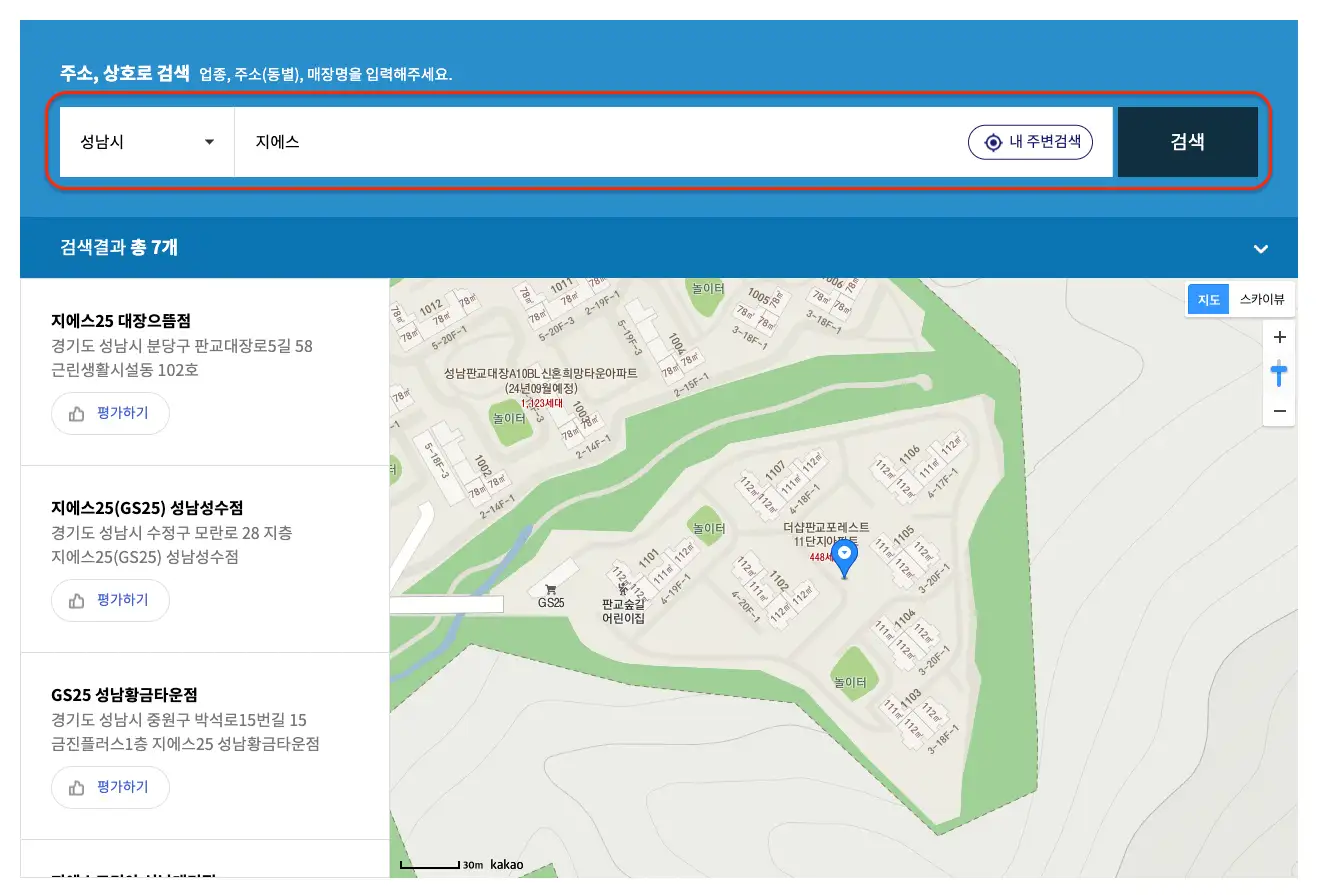Click the 성남판교대장A10BL 신혼희망타운아파트 map label
This screenshot has height=895, width=1317.
541,380
